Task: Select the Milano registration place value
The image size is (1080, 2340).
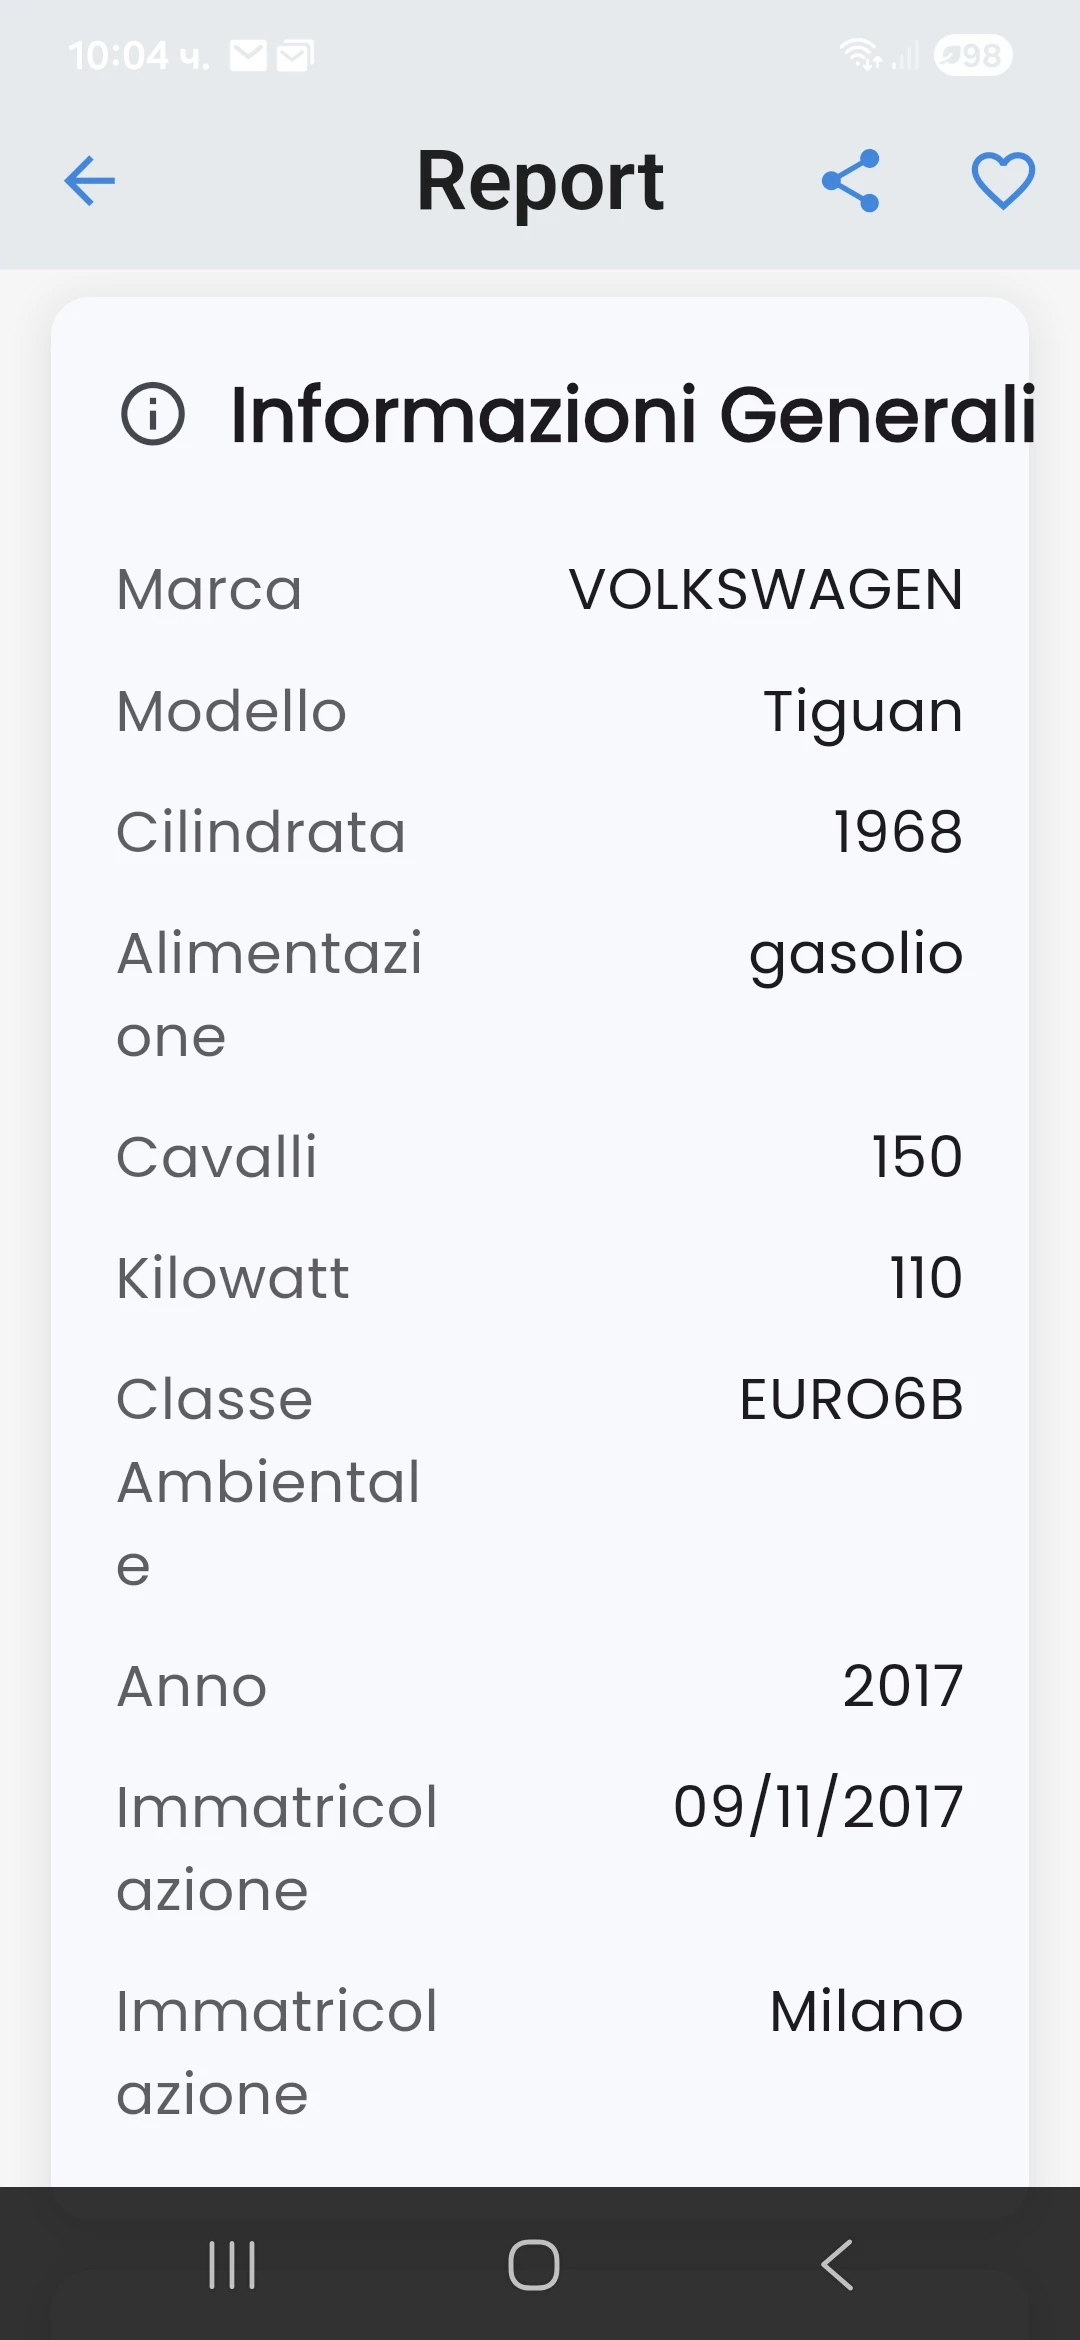Action: click(x=866, y=2011)
